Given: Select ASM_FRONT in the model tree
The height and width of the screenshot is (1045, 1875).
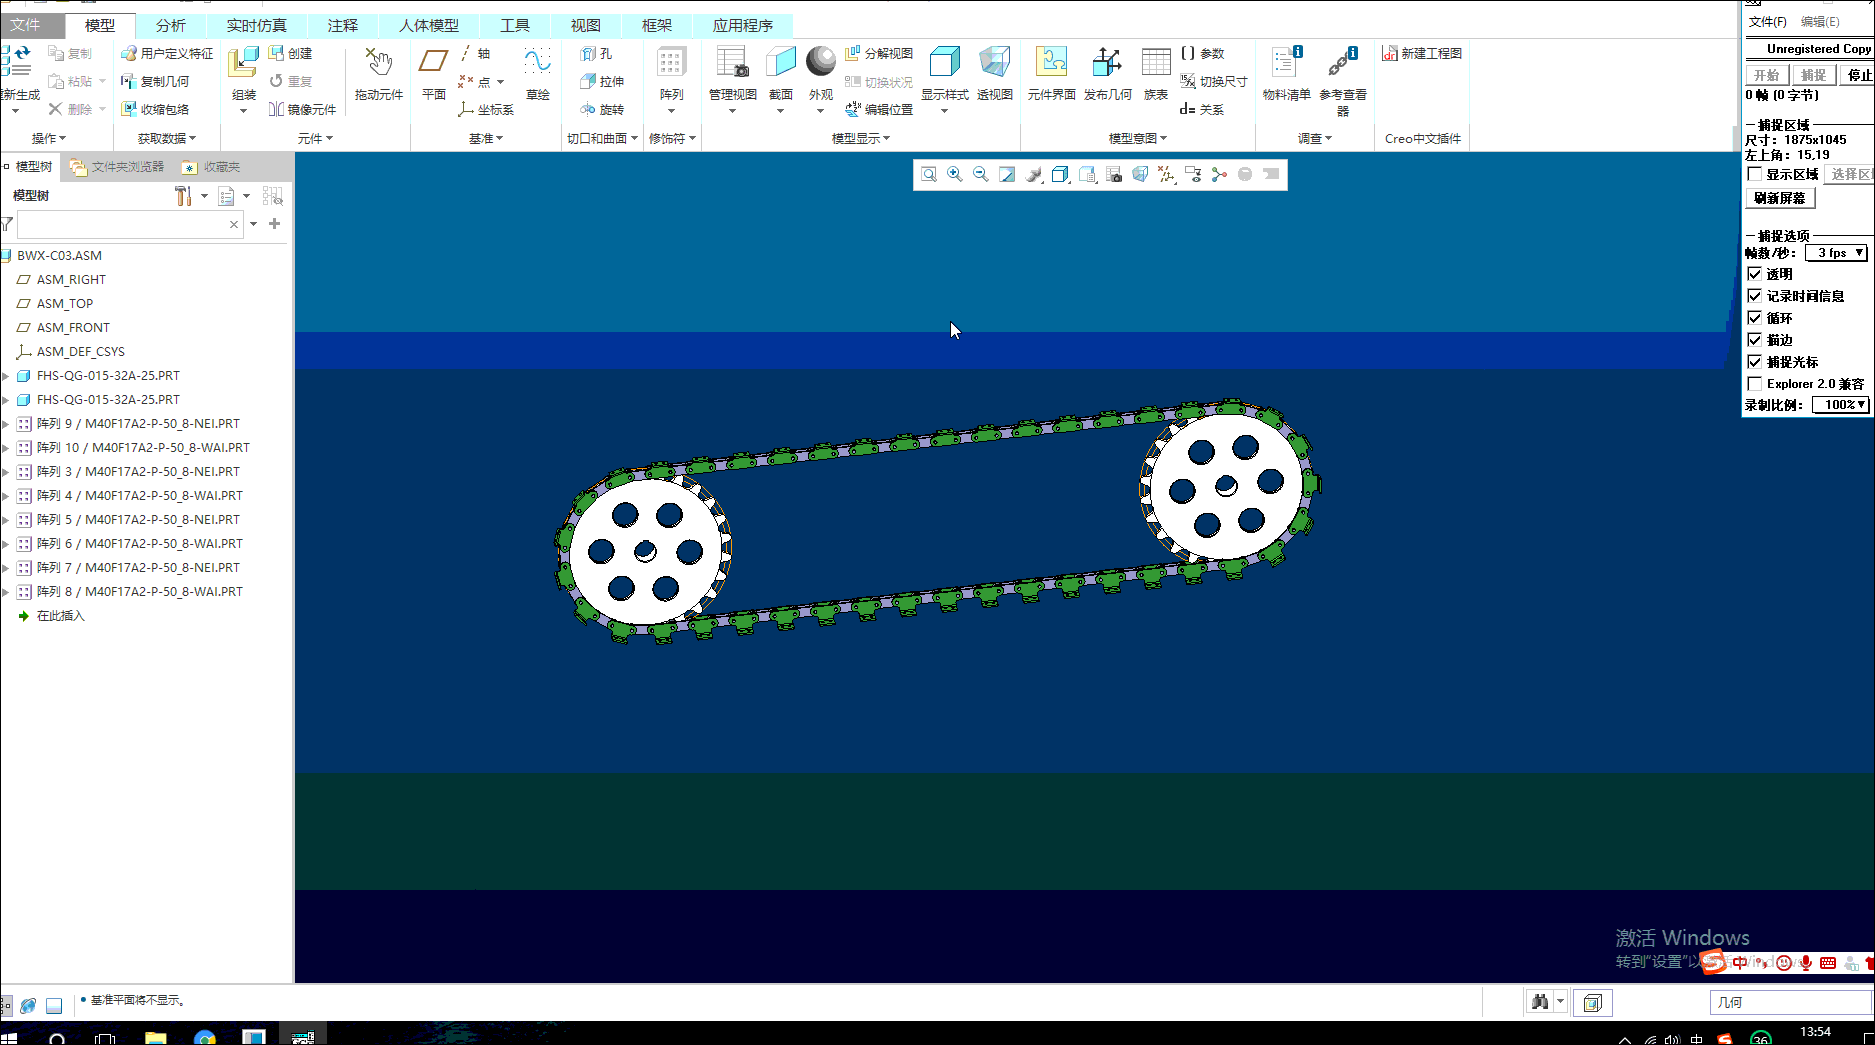Looking at the screenshot, I should coord(73,328).
